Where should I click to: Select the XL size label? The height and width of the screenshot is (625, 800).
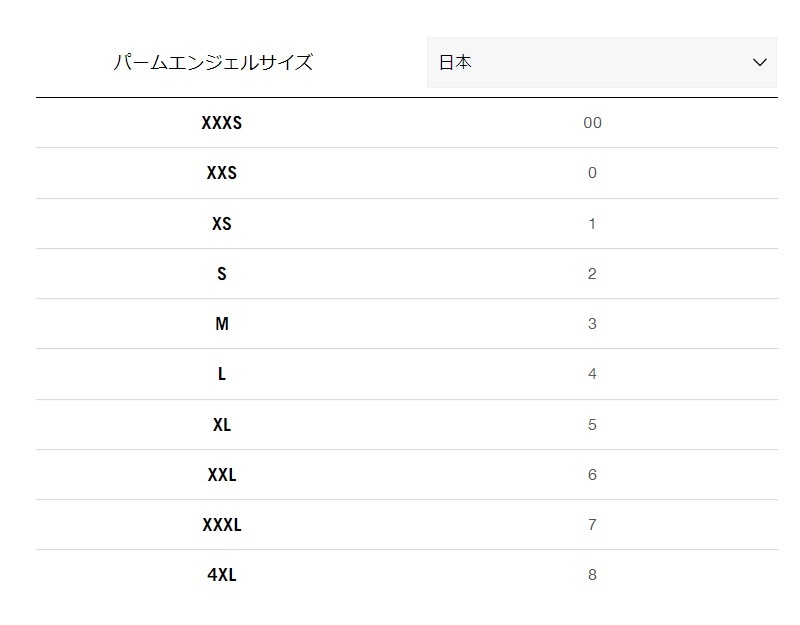(x=221, y=424)
